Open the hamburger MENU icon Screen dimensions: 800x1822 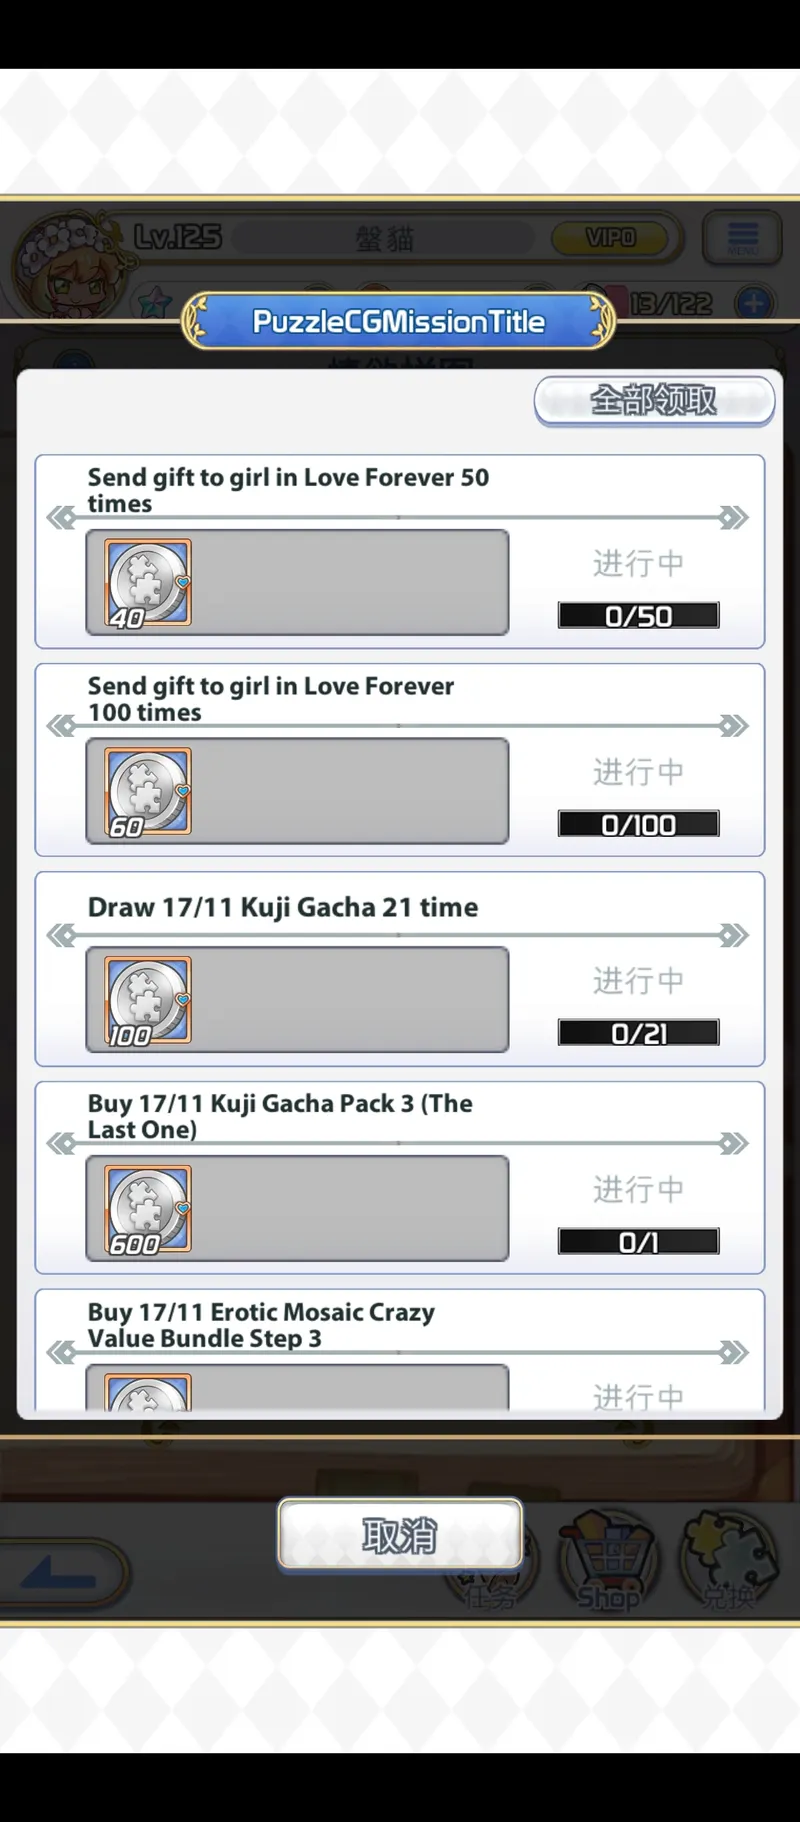(742, 238)
